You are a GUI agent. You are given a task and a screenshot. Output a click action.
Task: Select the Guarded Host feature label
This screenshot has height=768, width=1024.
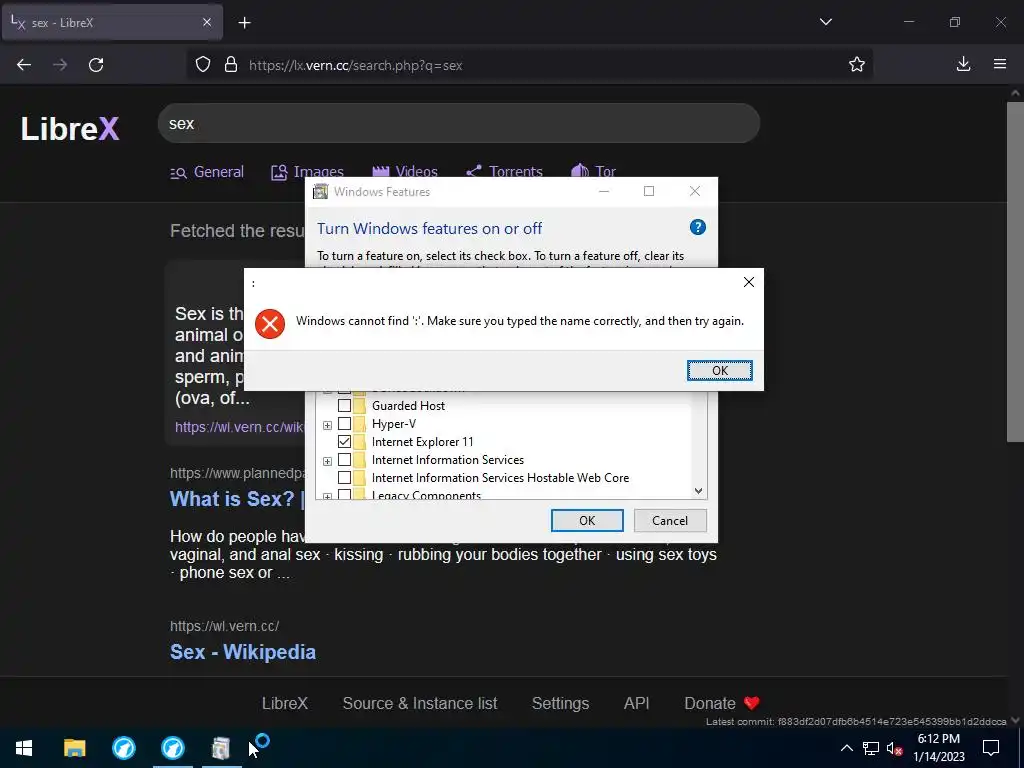pyautogui.click(x=408, y=406)
